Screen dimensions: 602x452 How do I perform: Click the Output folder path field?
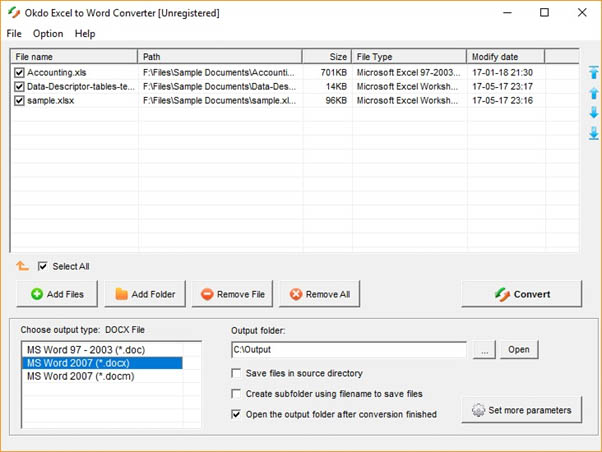[349, 350]
